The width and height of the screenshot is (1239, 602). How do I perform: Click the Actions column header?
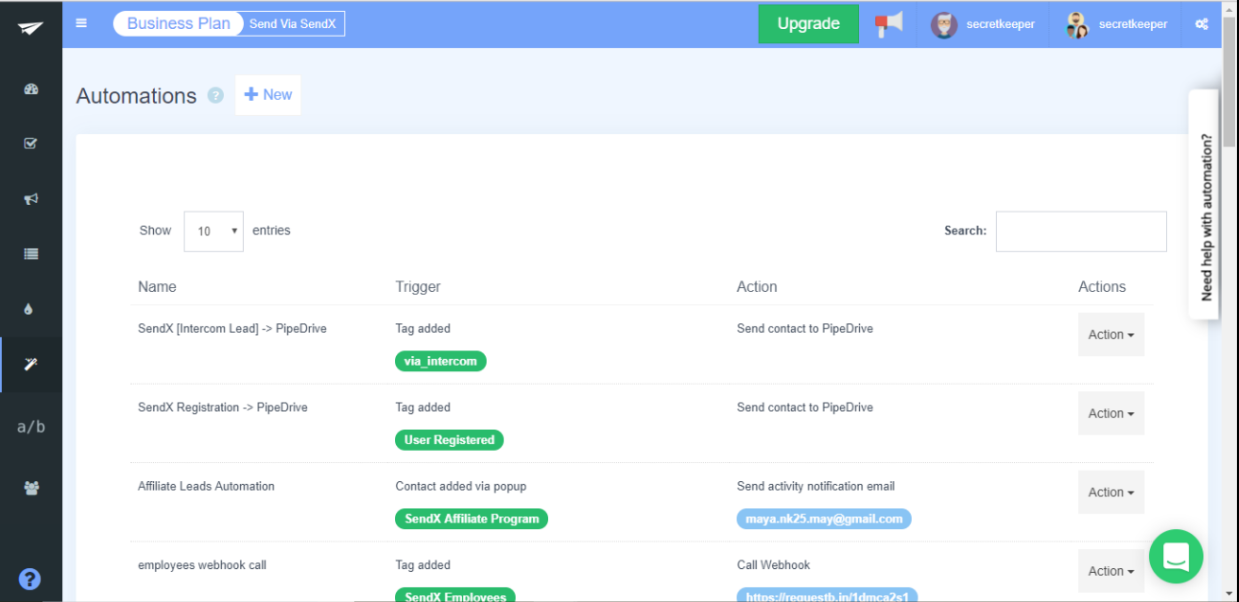click(1102, 287)
